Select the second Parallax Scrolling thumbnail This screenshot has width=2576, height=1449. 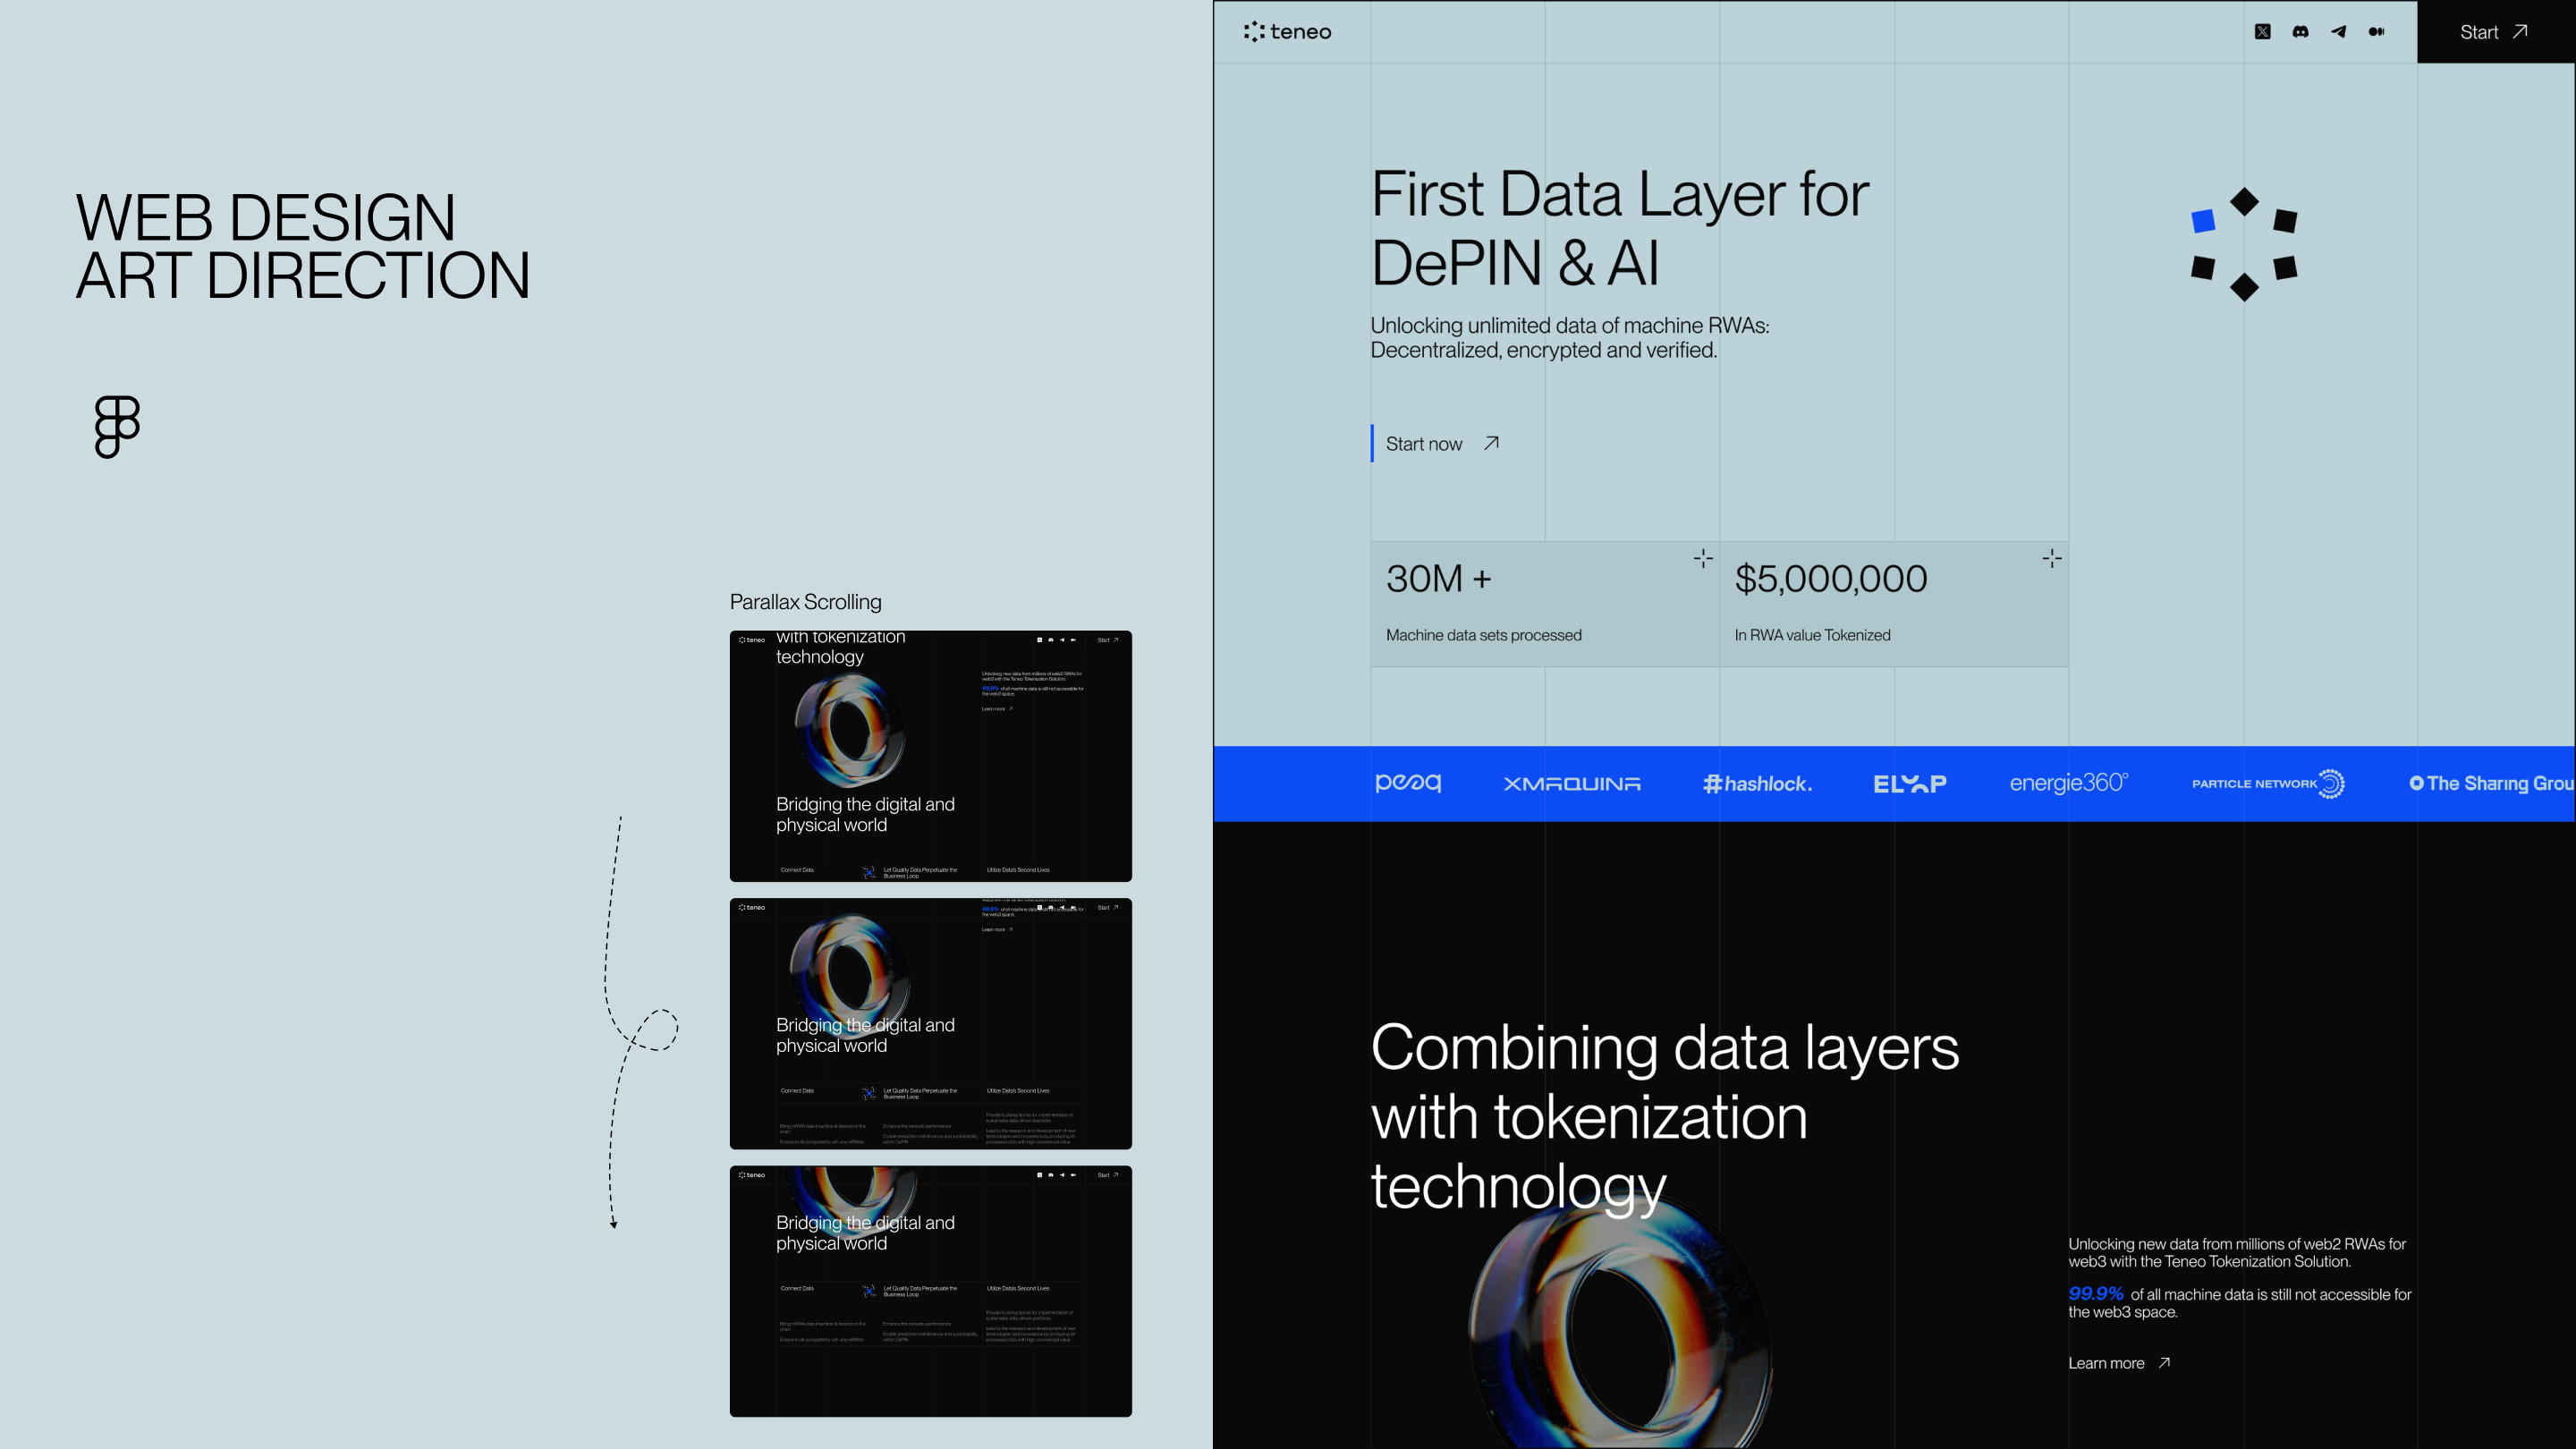(x=930, y=1023)
